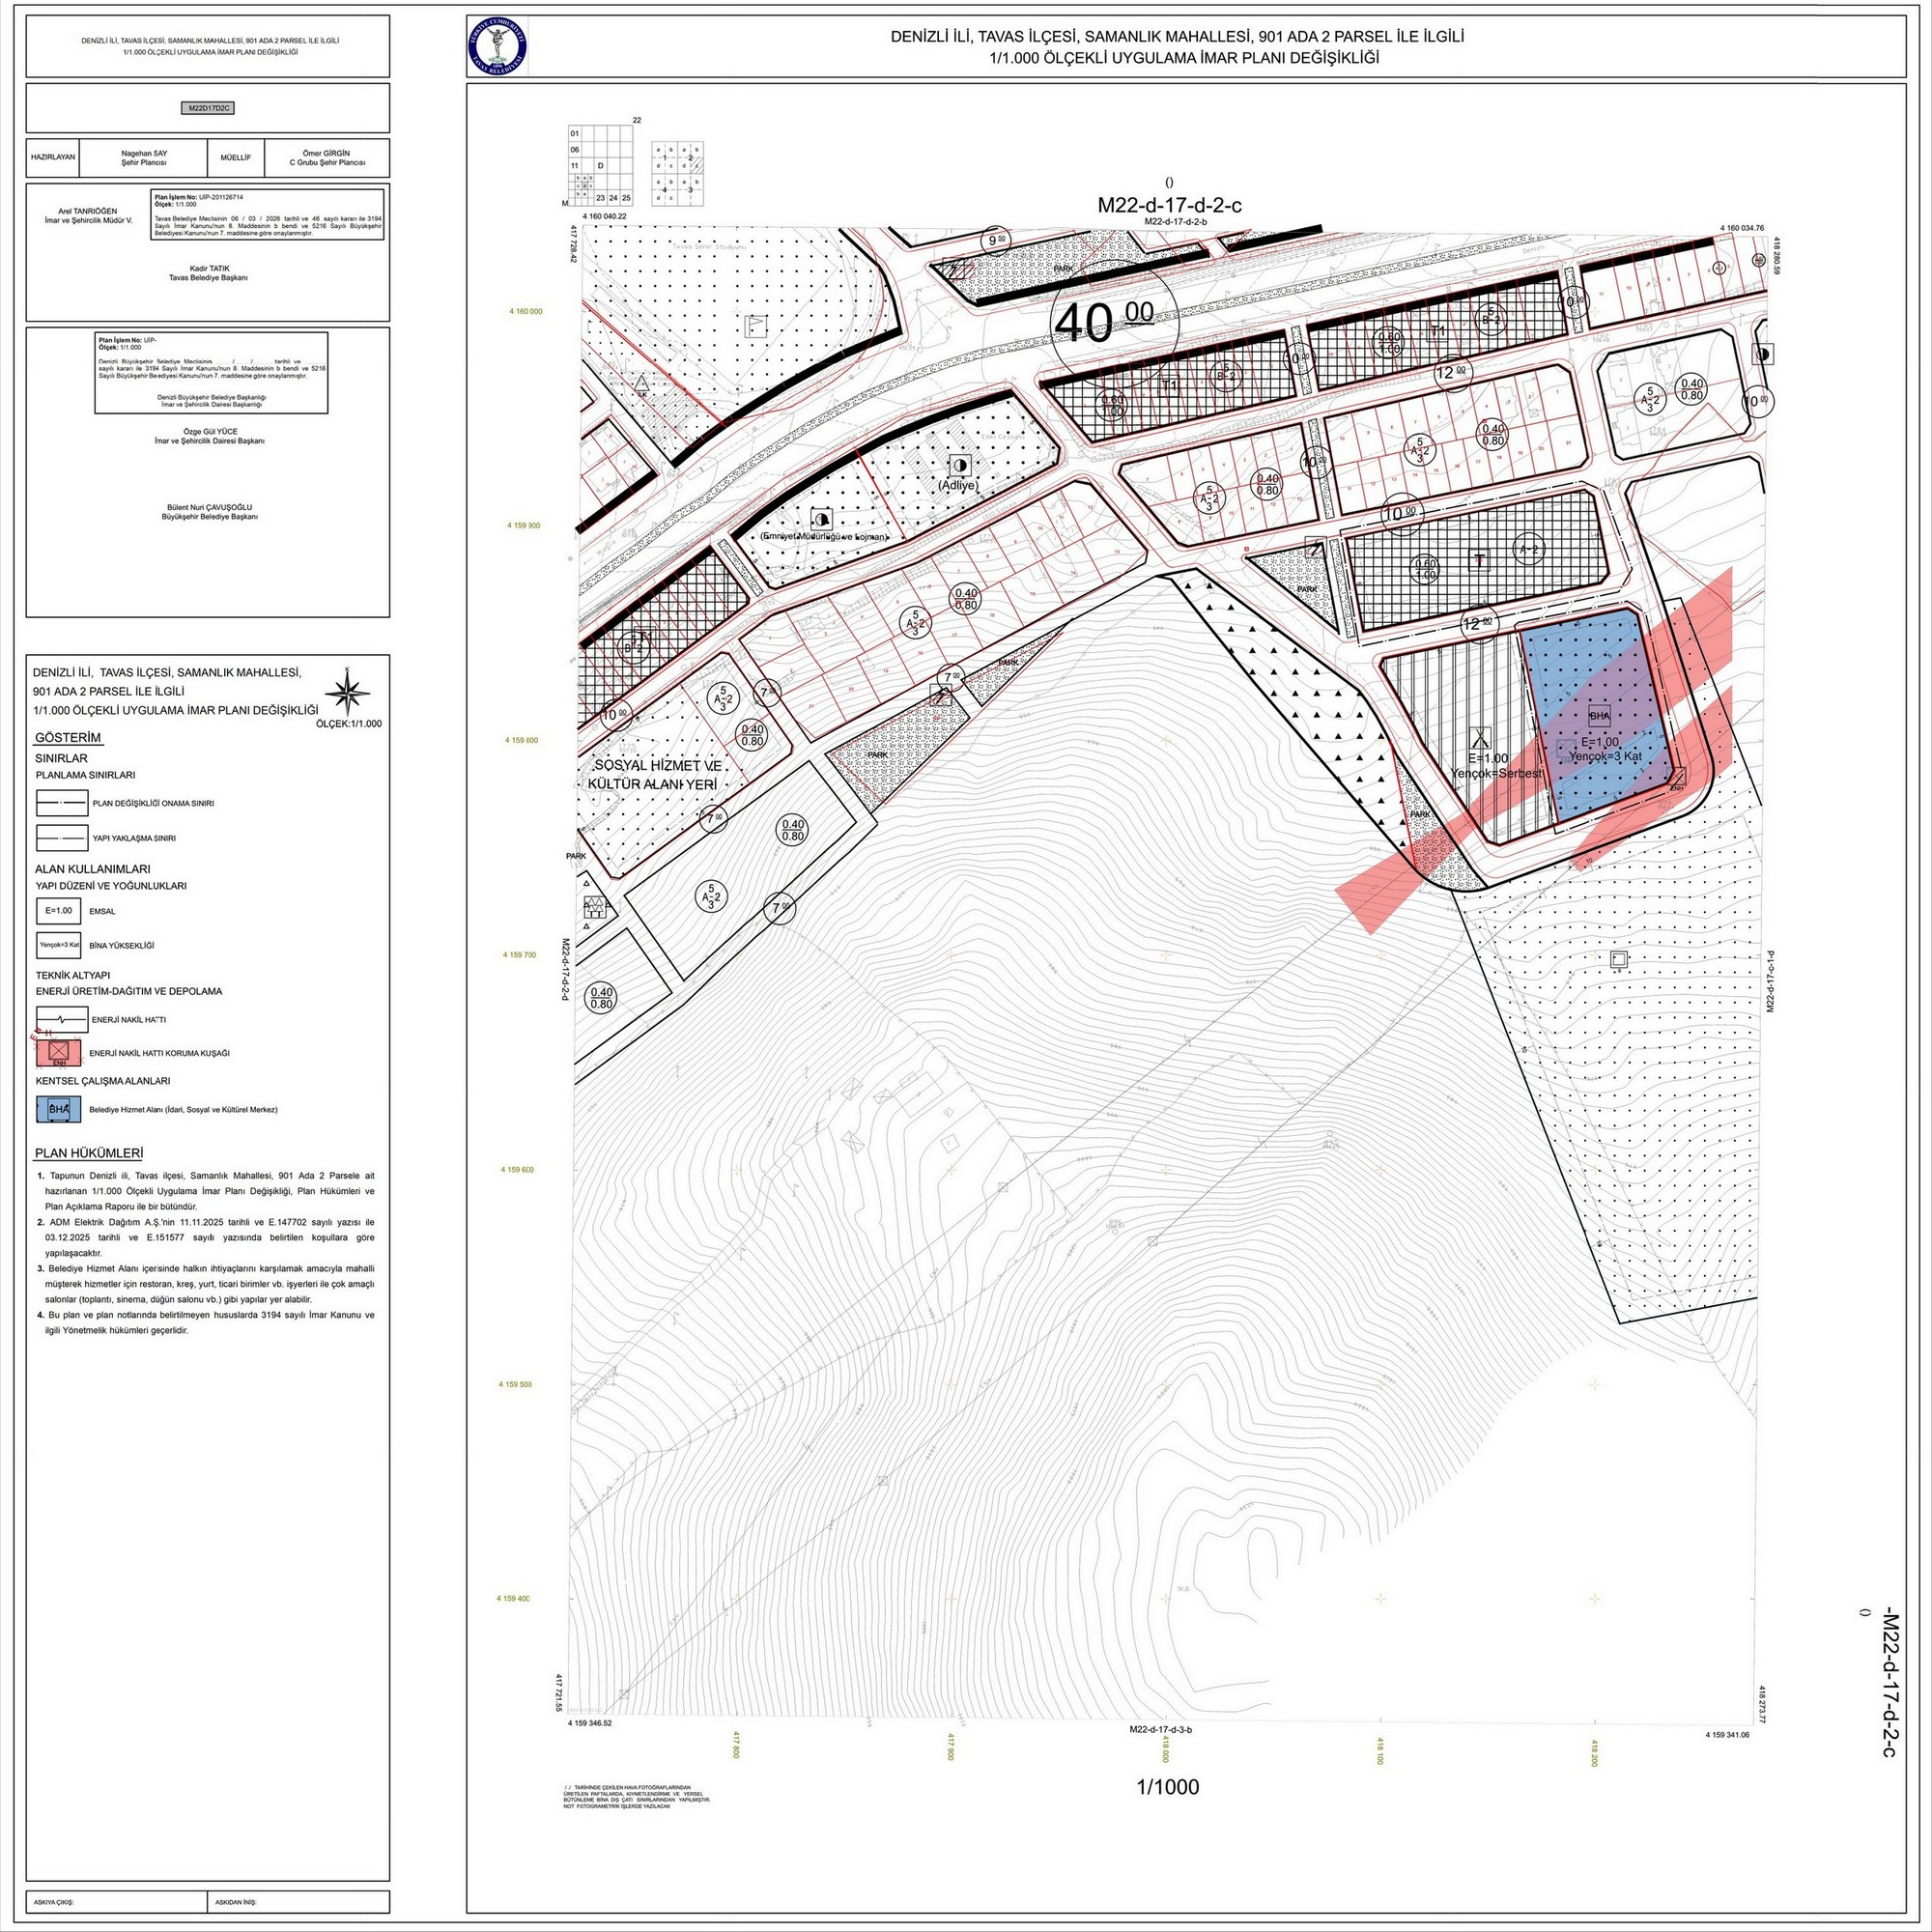Click the north arrow compass rose

click(347, 692)
